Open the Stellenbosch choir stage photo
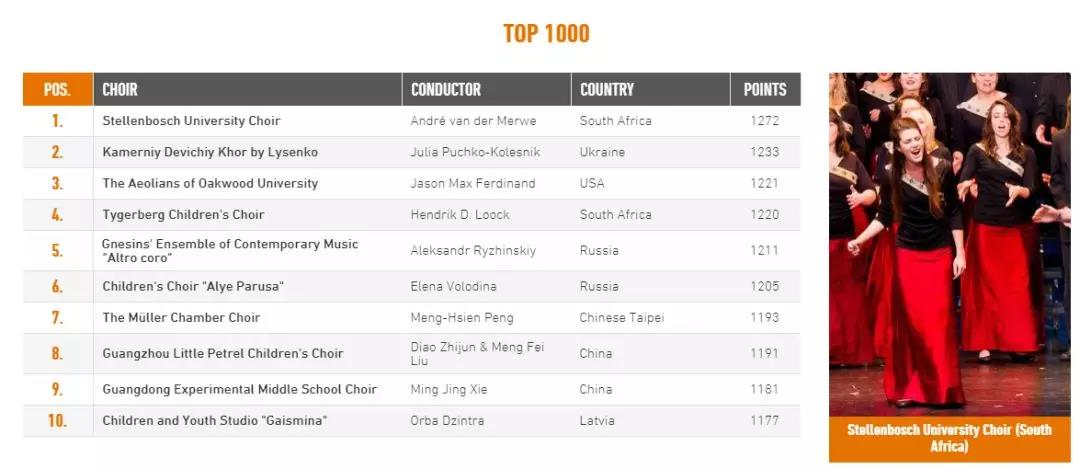 [950, 244]
